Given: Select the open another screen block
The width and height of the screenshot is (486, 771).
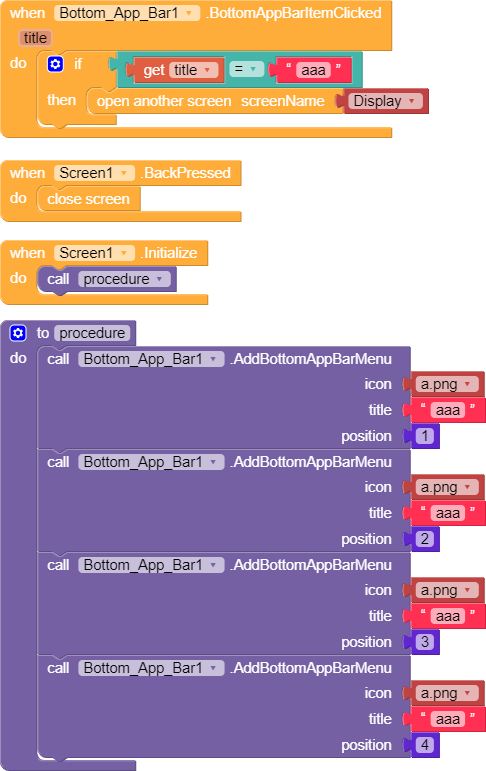Looking at the screenshot, I should tap(212, 101).
